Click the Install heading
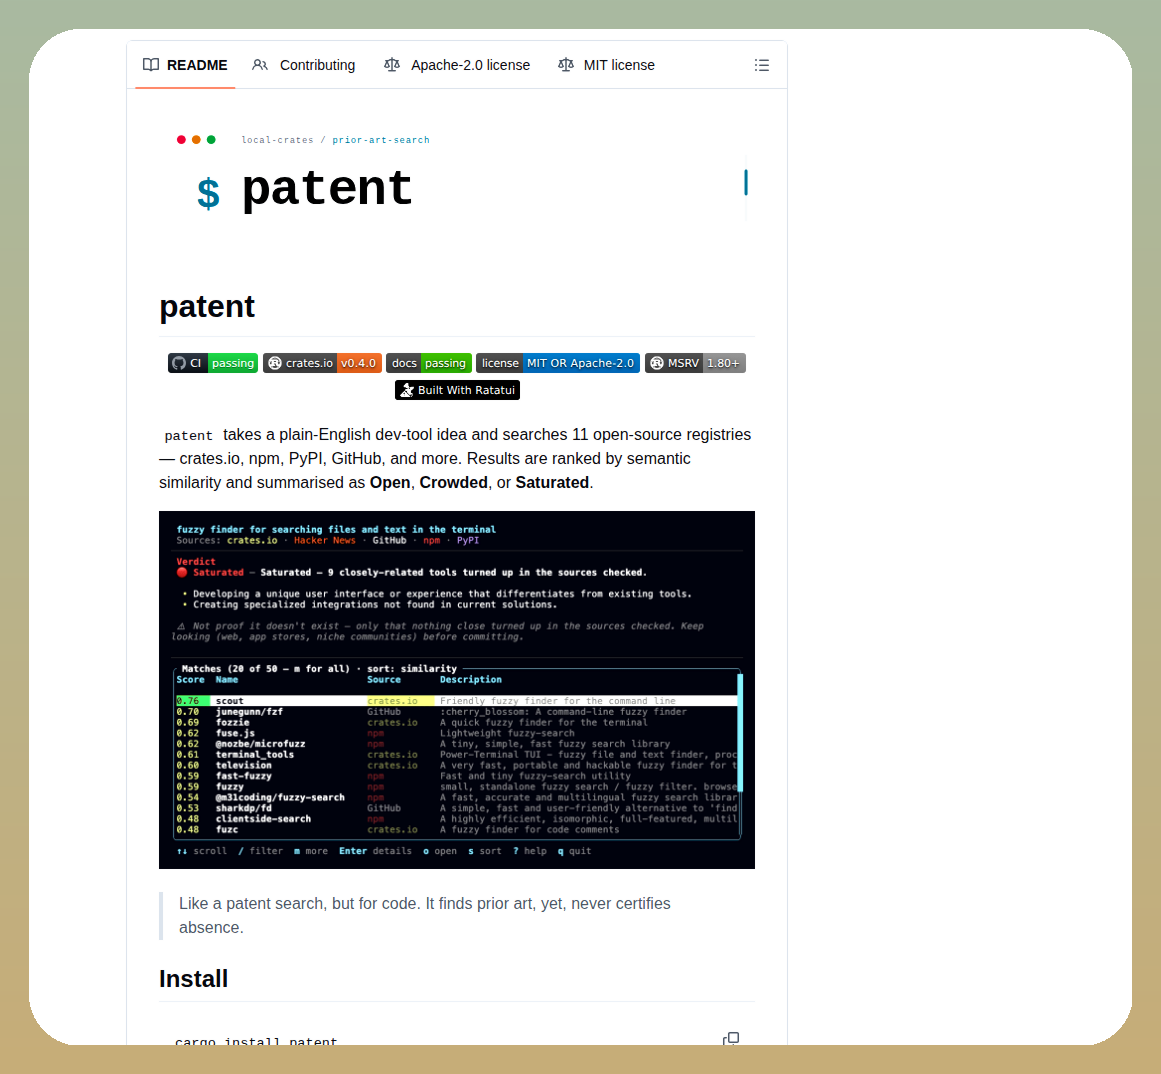 pyautogui.click(x=193, y=979)
